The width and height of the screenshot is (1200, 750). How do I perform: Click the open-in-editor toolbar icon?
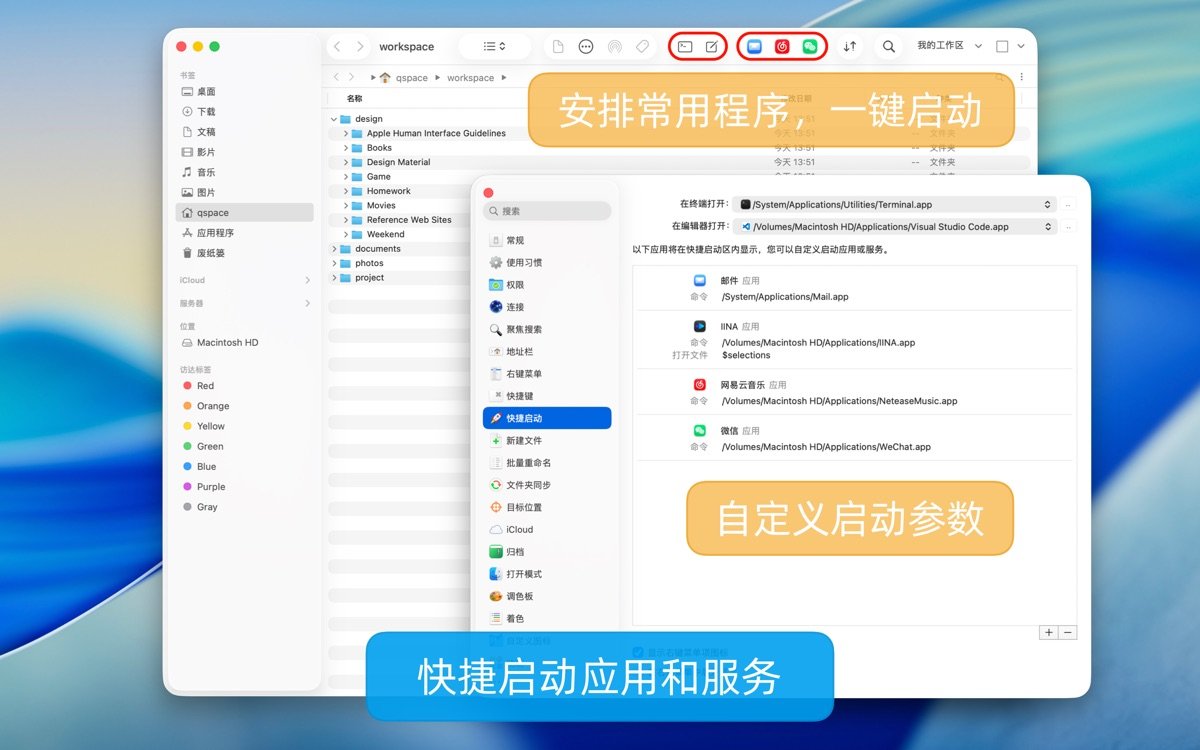(711, 47)
